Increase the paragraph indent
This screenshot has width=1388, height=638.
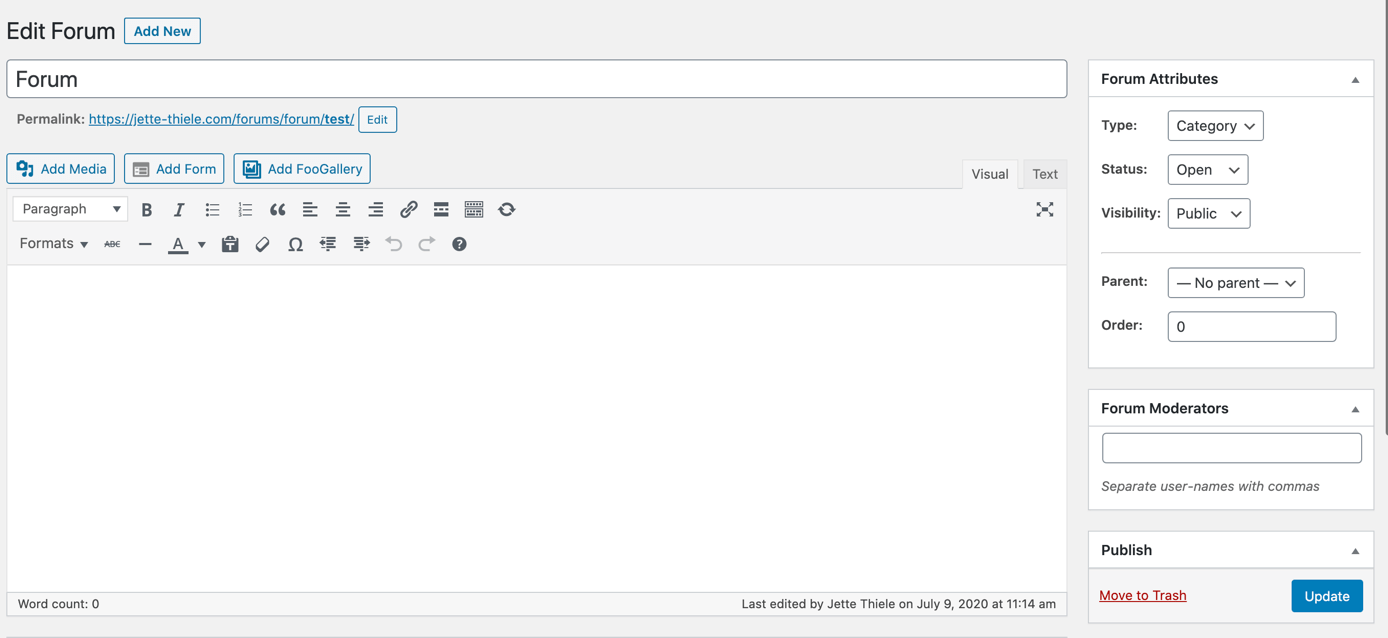tap(361, 244)
